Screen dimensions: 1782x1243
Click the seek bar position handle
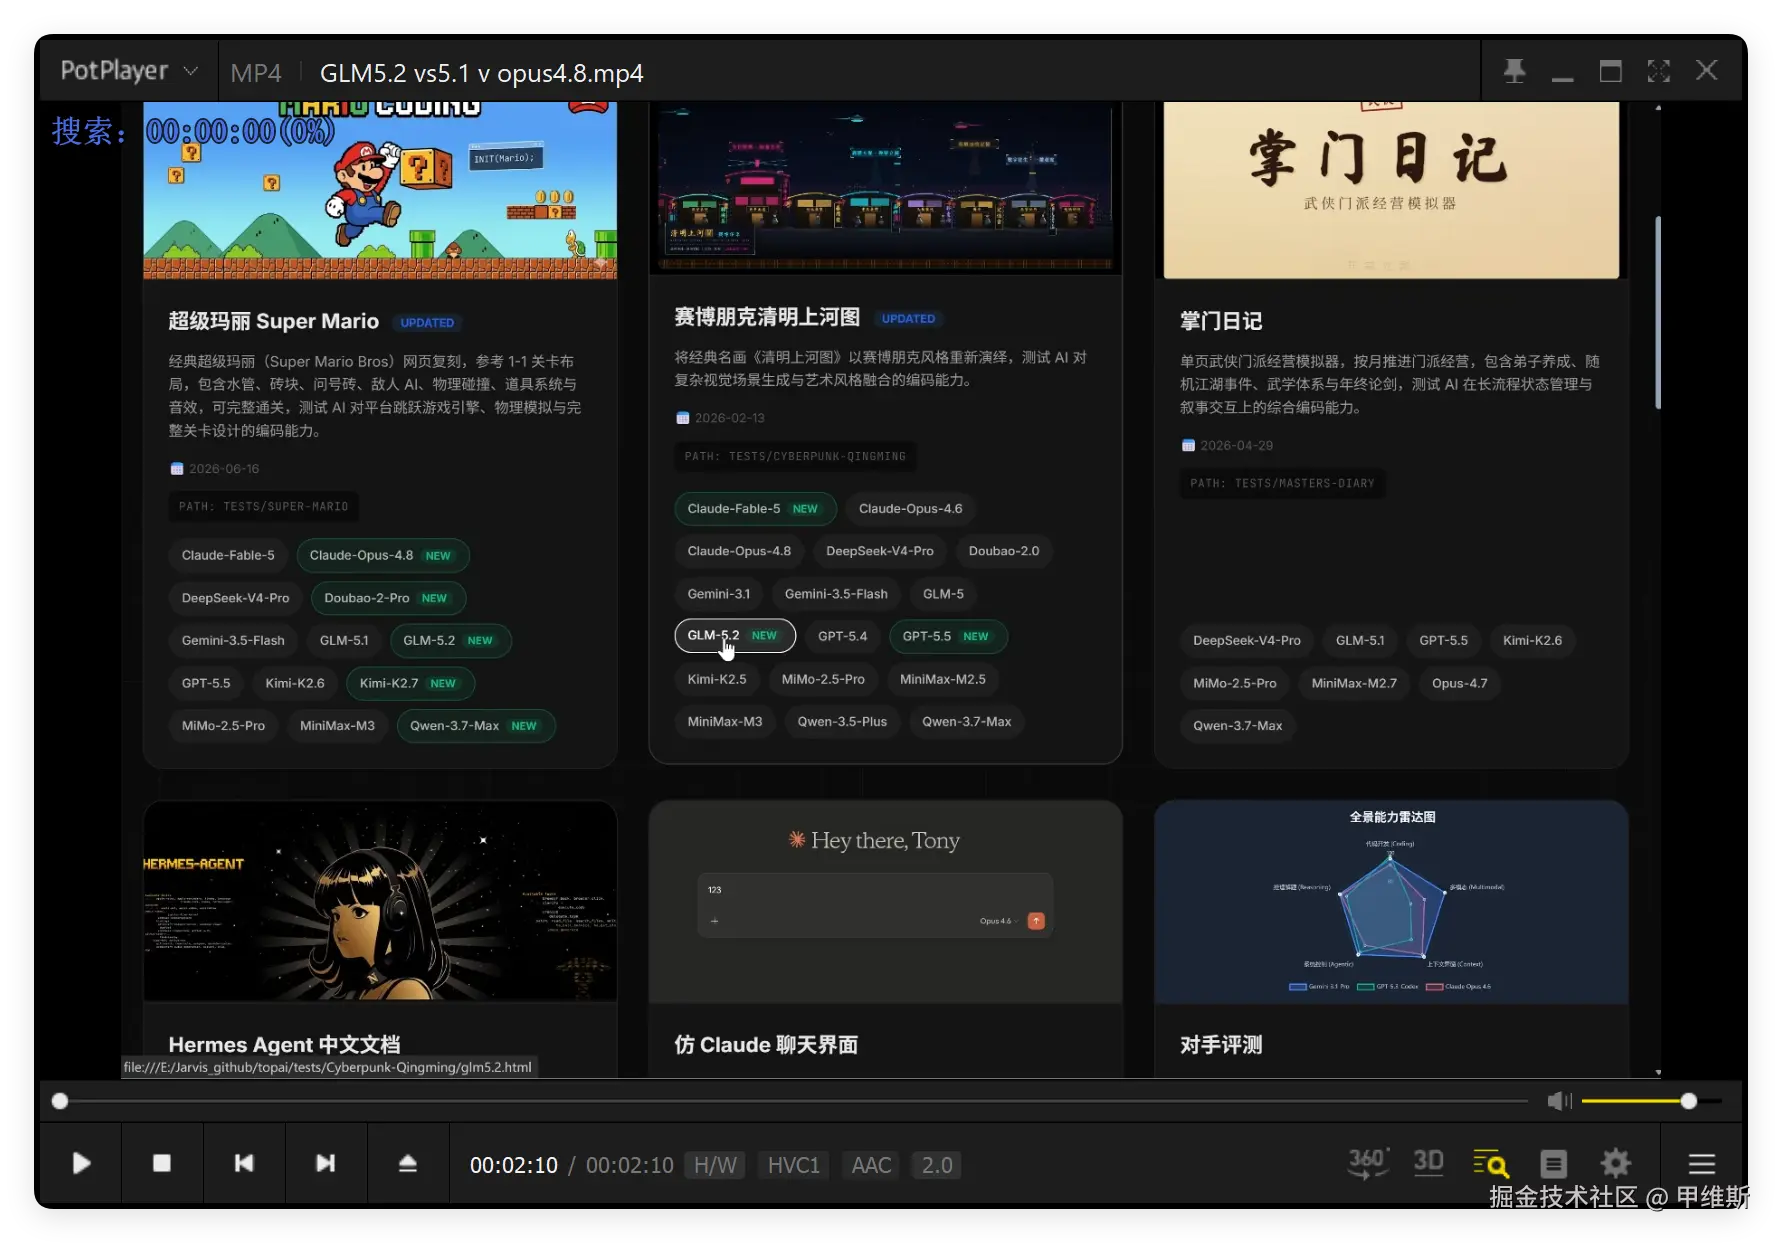[x=60, y=1101]
